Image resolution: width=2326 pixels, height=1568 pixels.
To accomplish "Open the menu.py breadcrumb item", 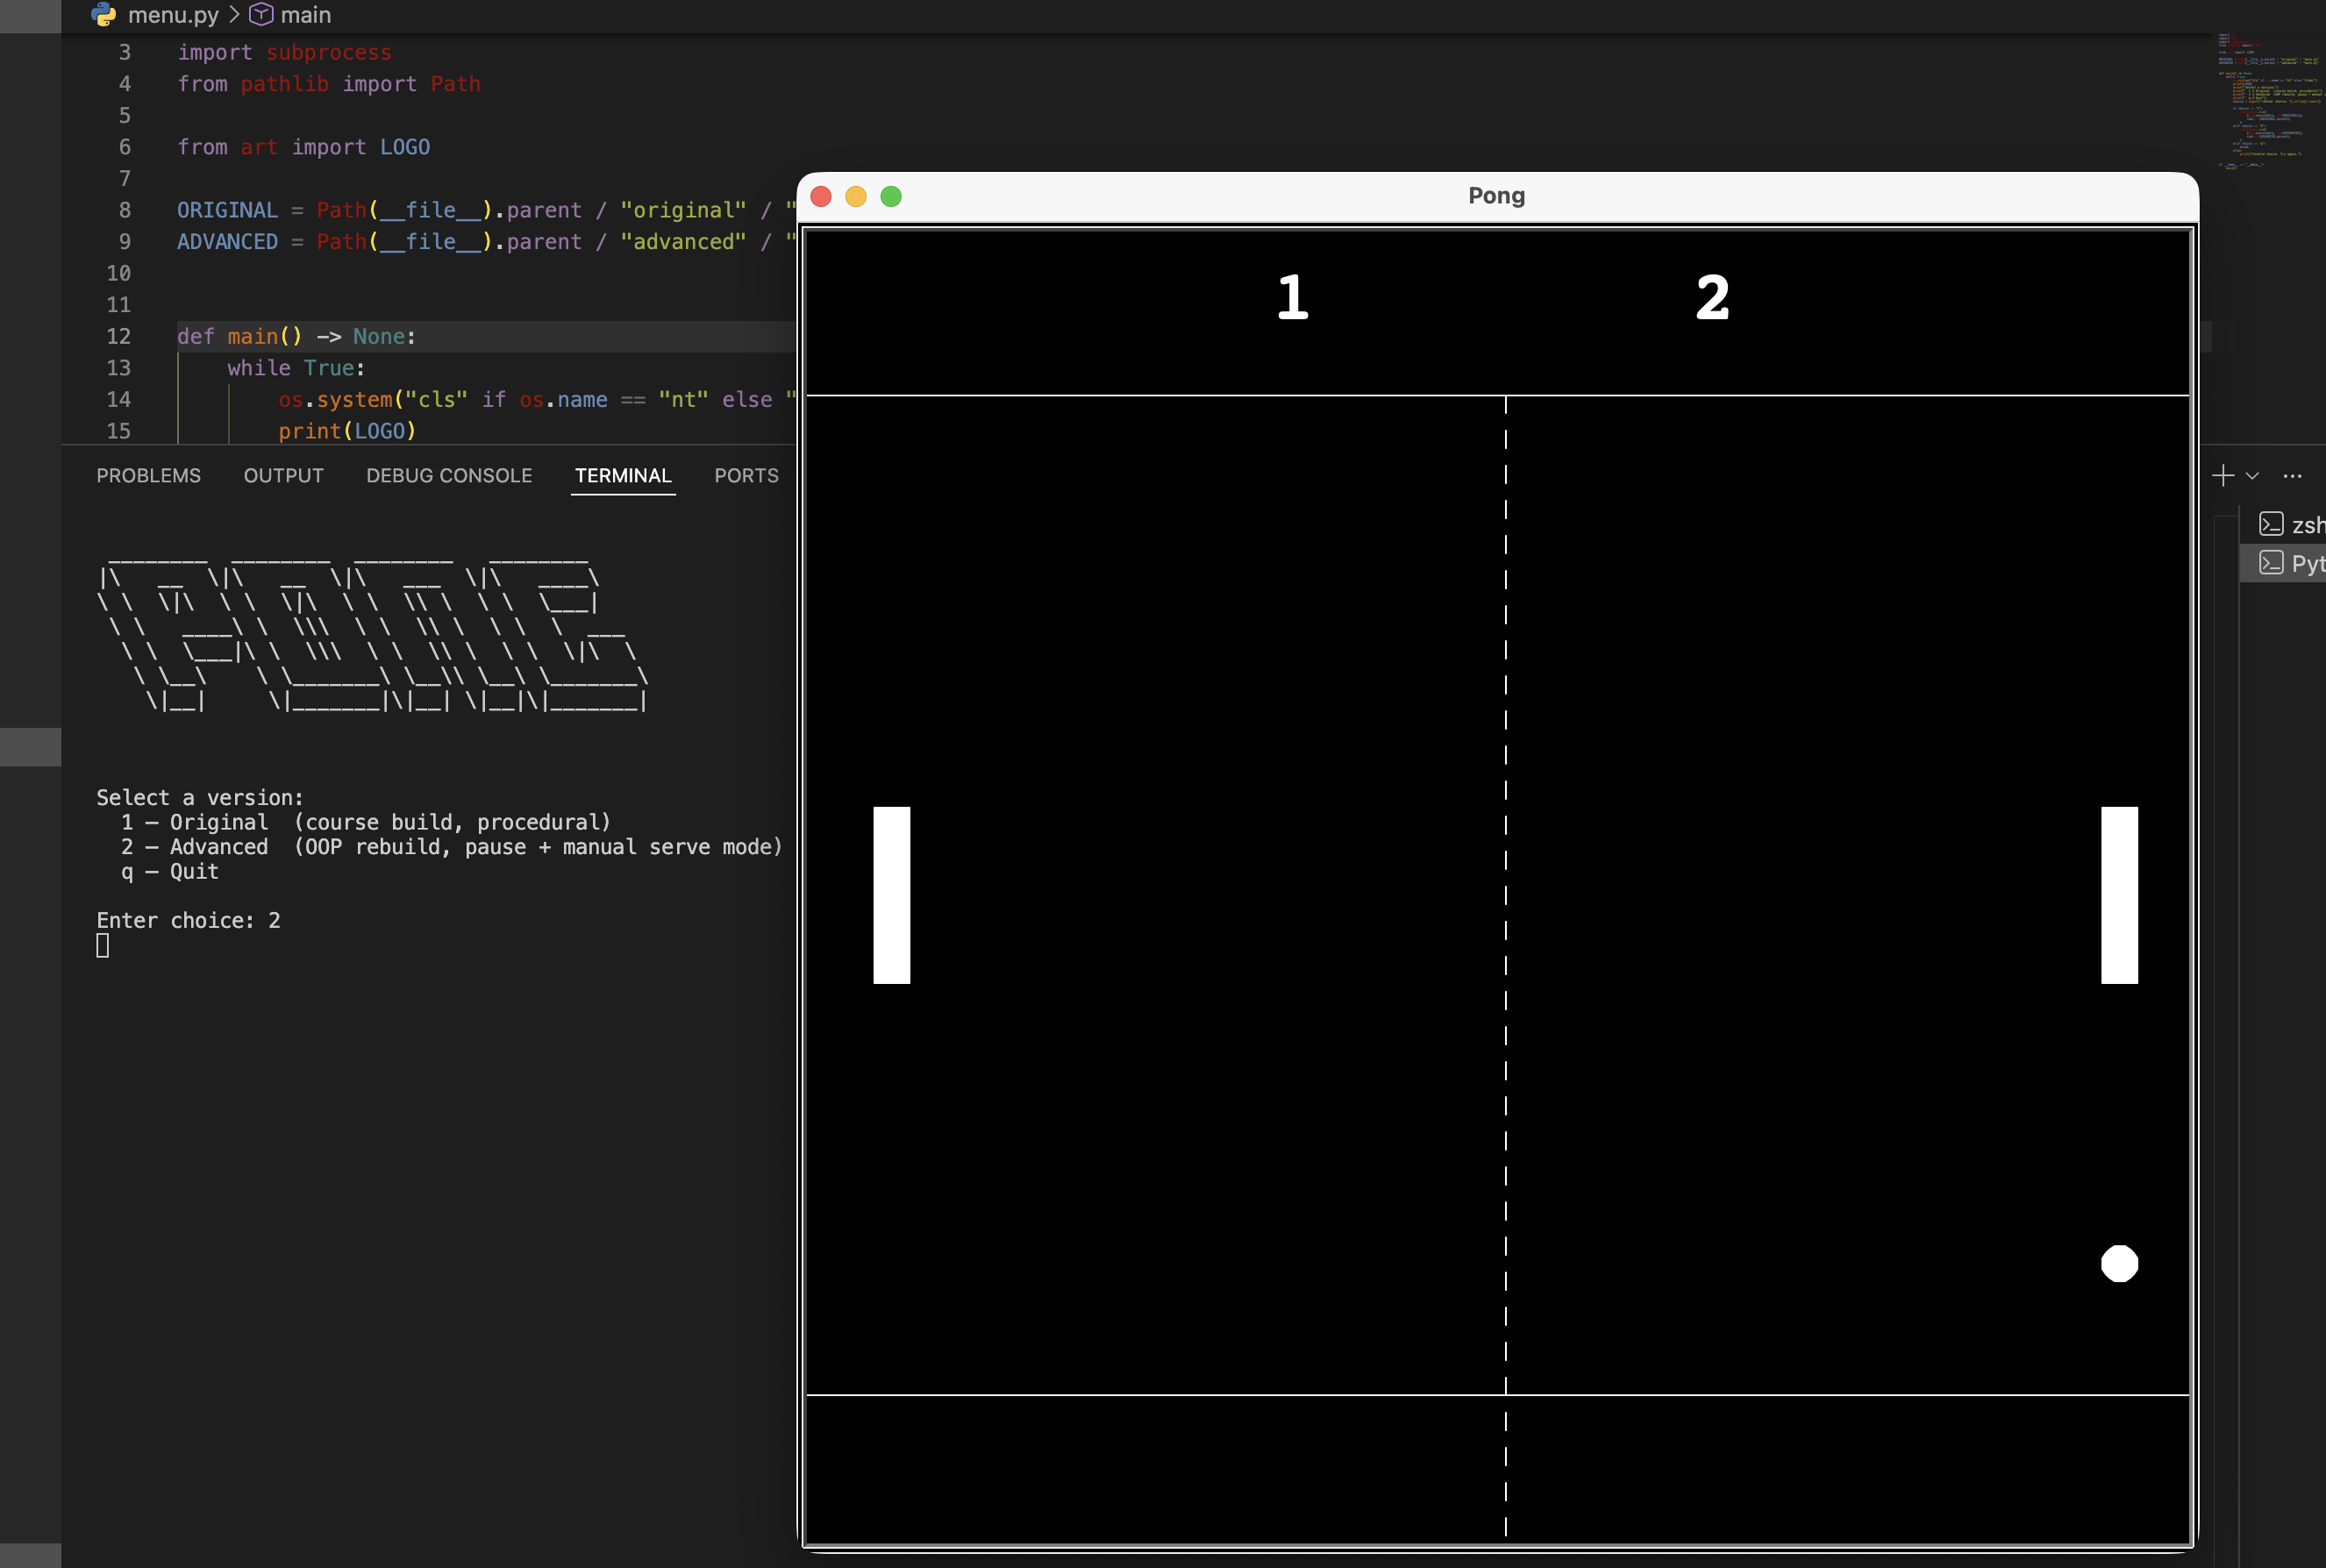I will tap(173, 15).
